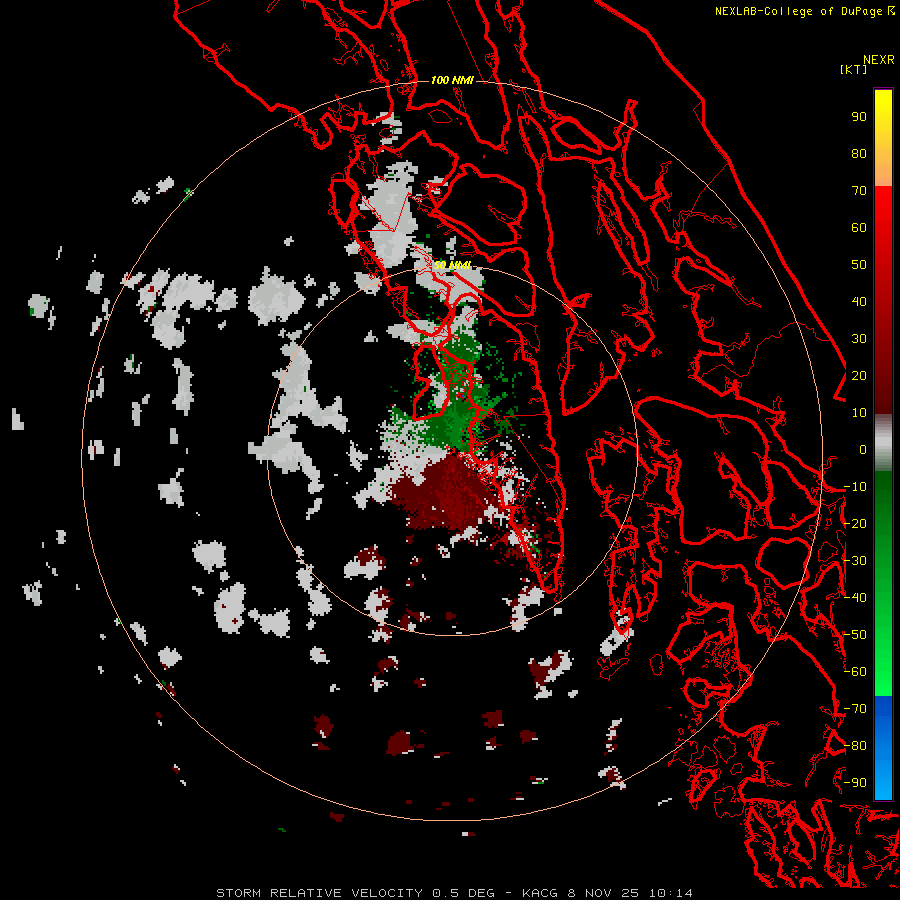Select the -40 value on the velocity scale
This screenshot has width=900, height=900.
pyautogui.click(x=855, y=598)
